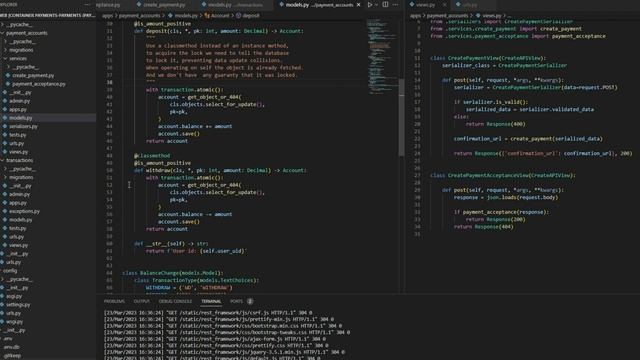Expand __pycache__ folder inside services

pos(9,67)
